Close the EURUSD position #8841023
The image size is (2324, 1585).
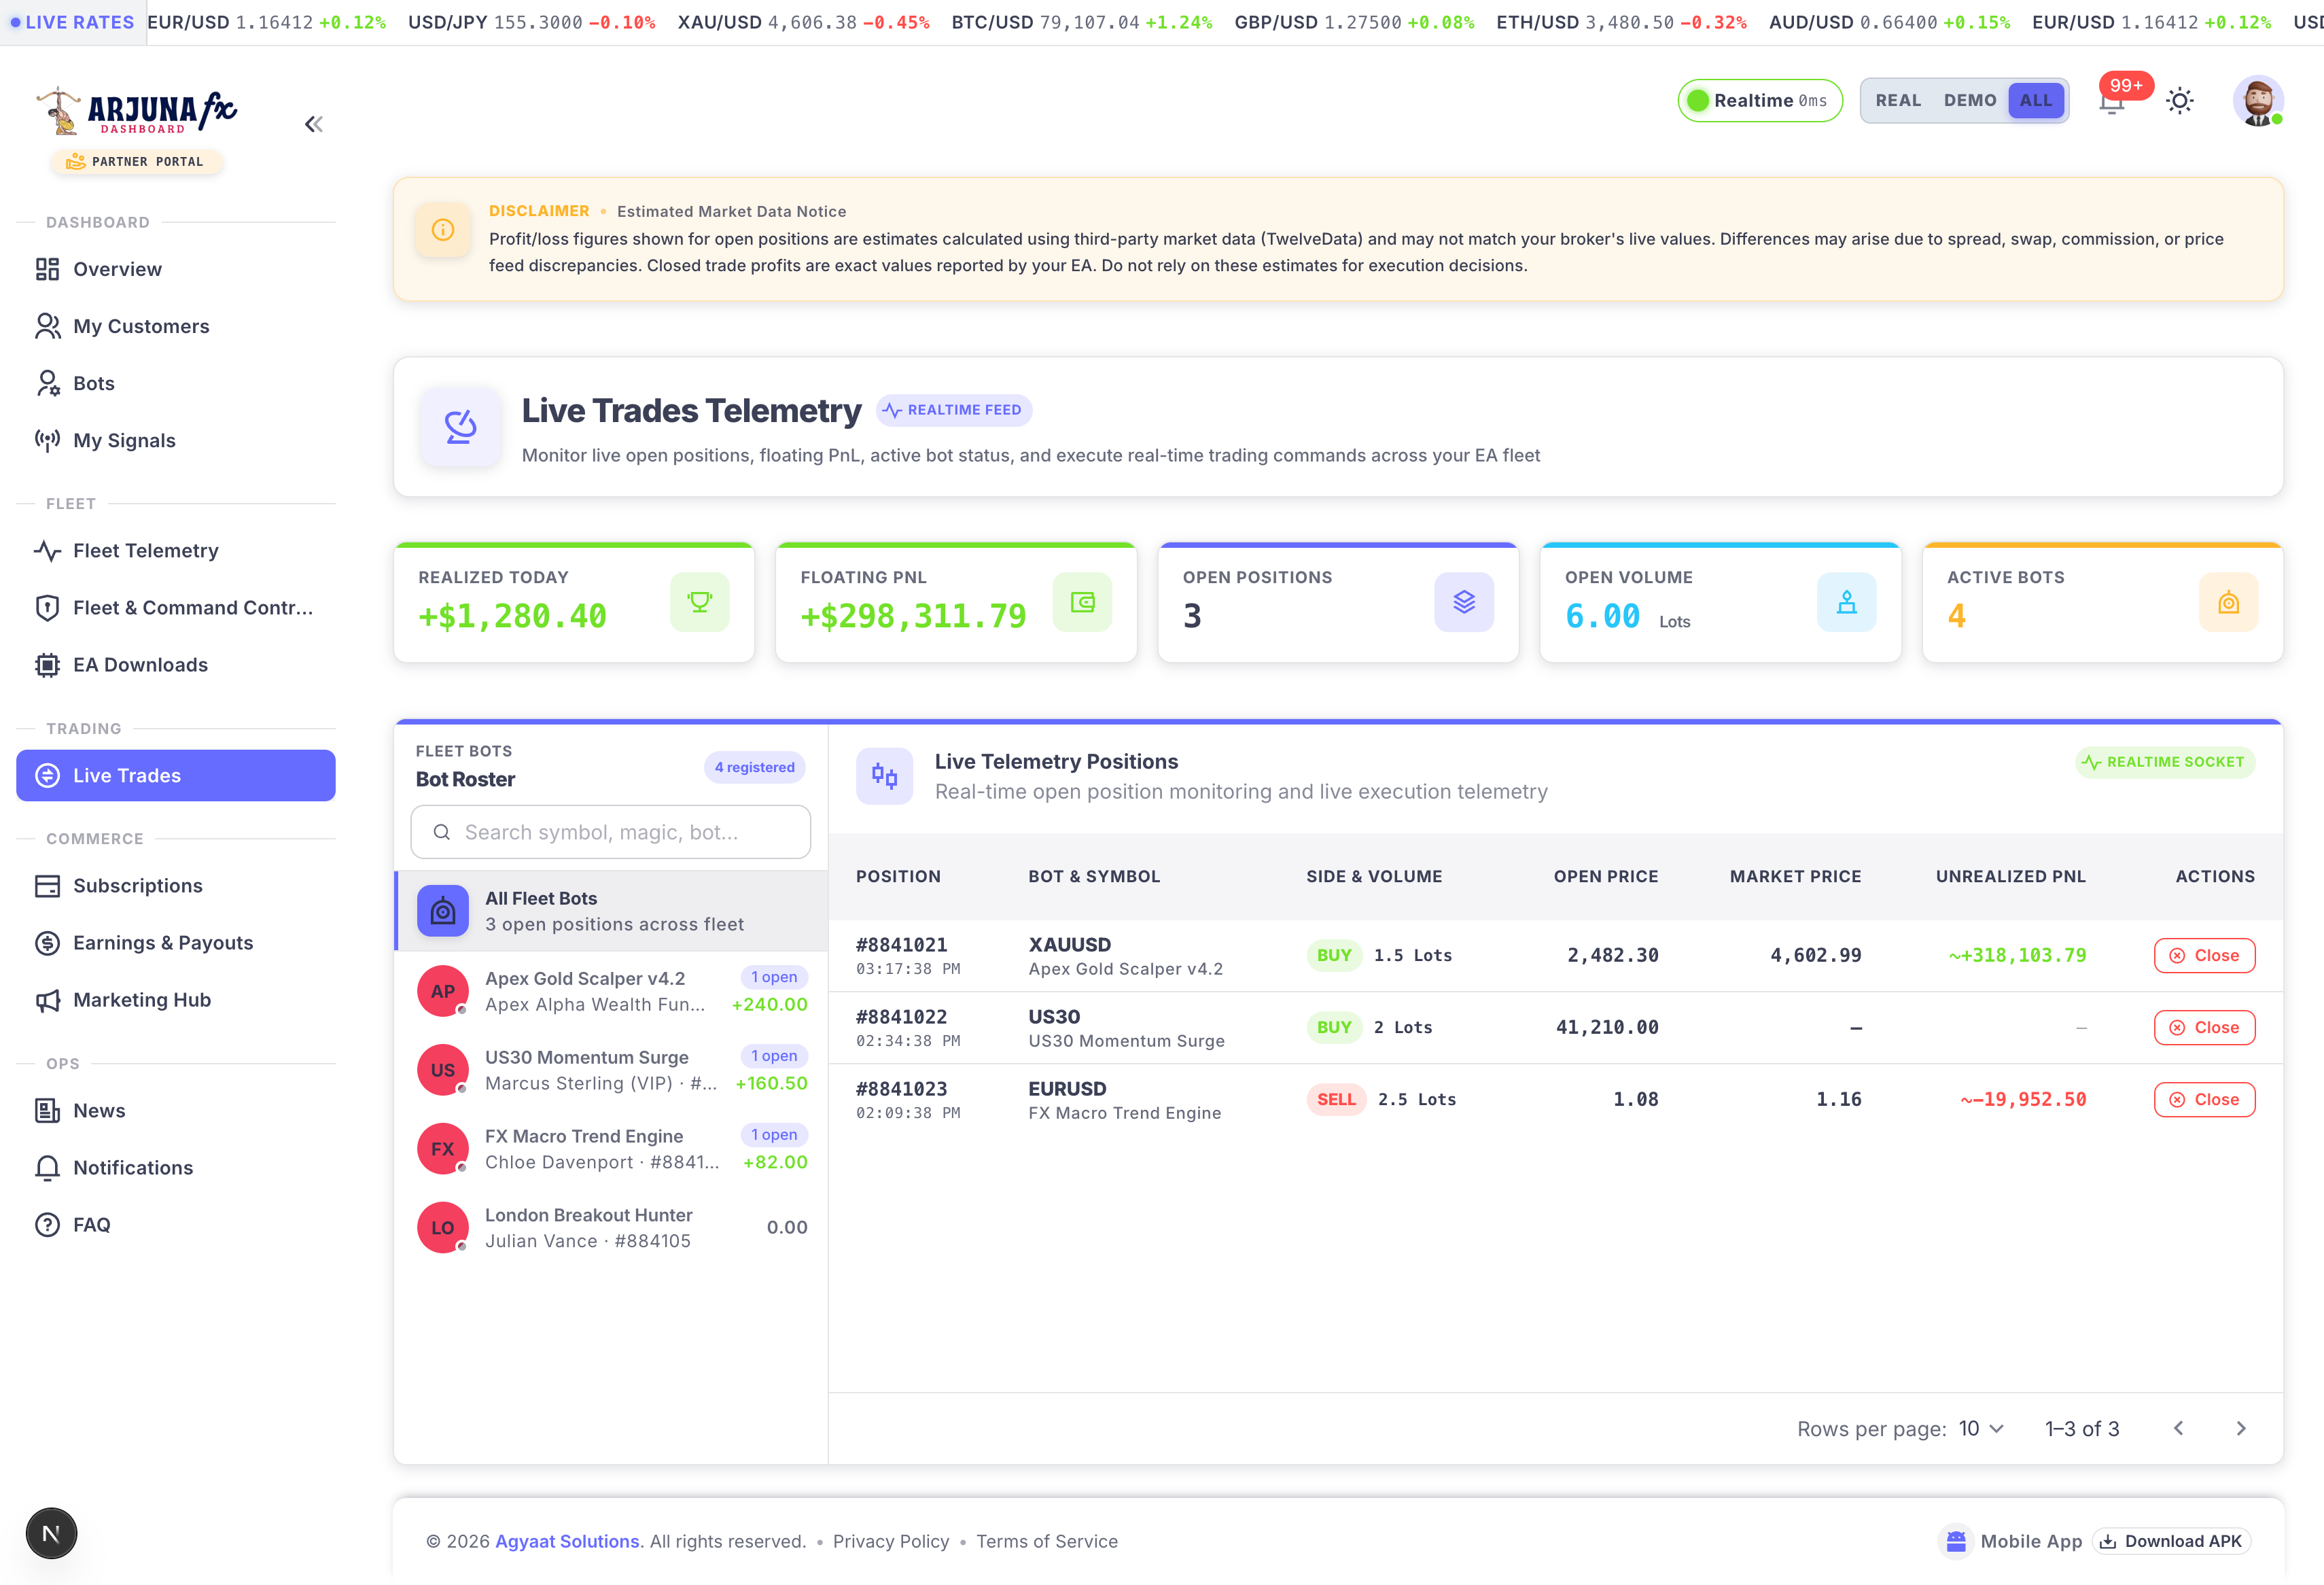pyautogui.click(x=2204, y=1099)
